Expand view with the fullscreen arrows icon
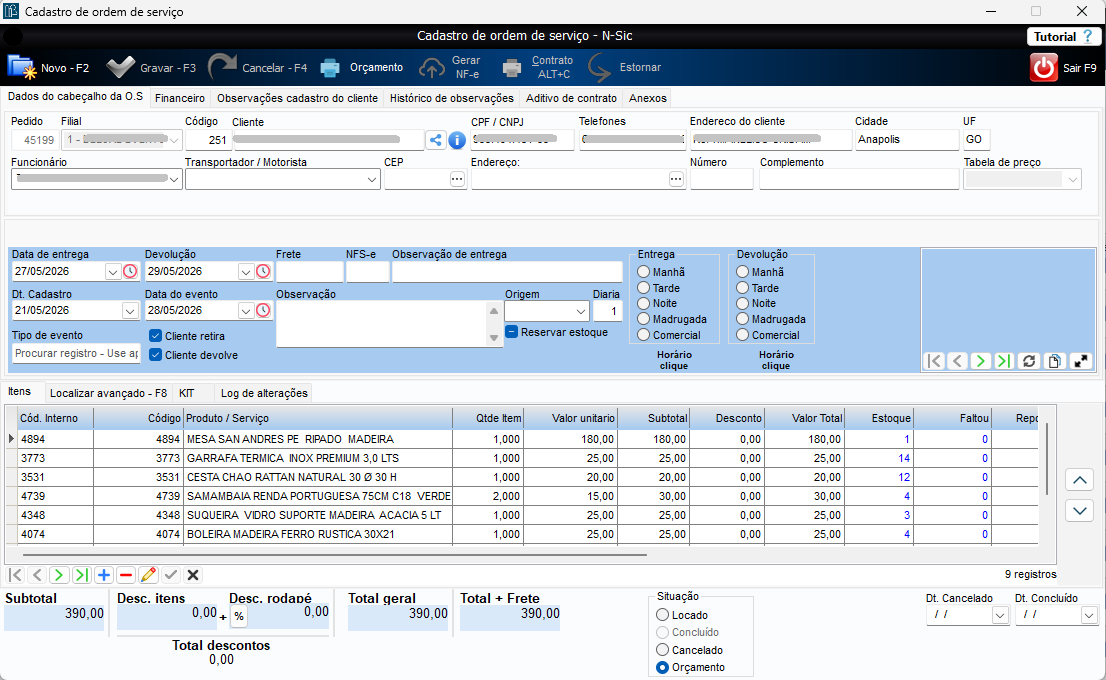 pyautogui.click(x=1081, y=361)
